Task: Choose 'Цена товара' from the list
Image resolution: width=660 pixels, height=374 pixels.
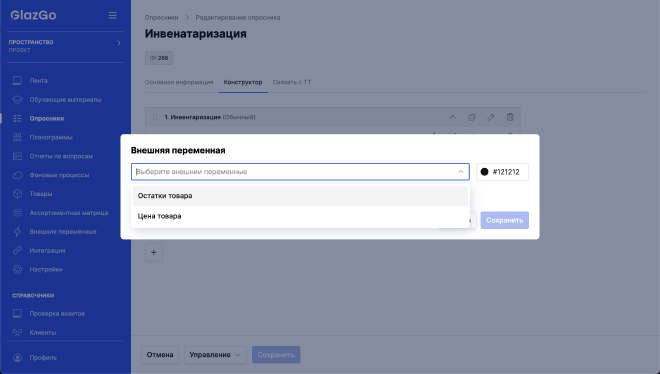Action: pyautogui.click(x=300, y=216)
